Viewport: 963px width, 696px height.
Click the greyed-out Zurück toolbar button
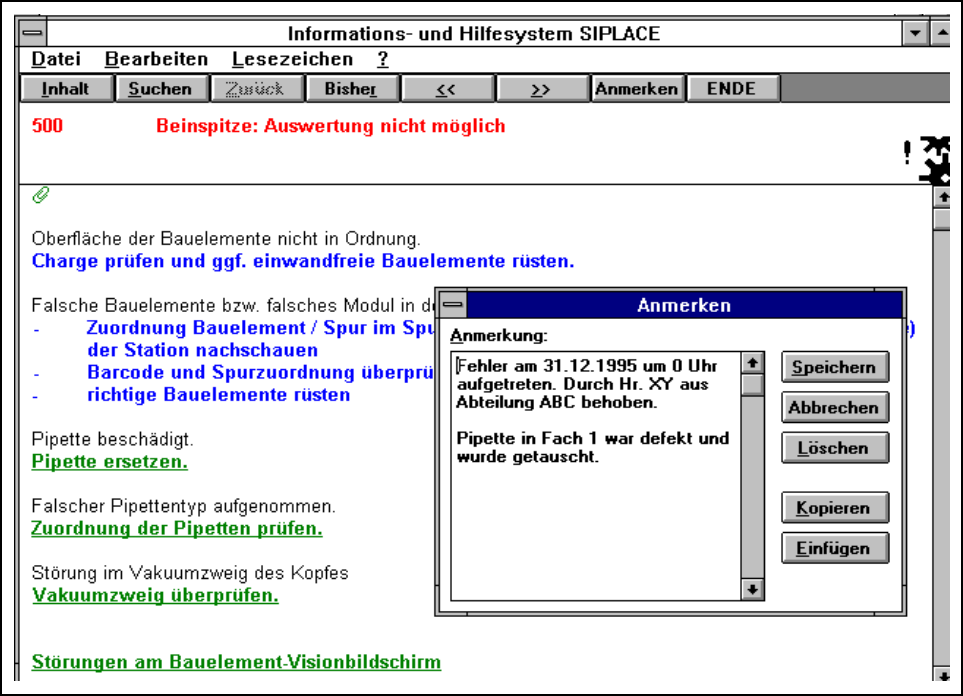[255, 89]
